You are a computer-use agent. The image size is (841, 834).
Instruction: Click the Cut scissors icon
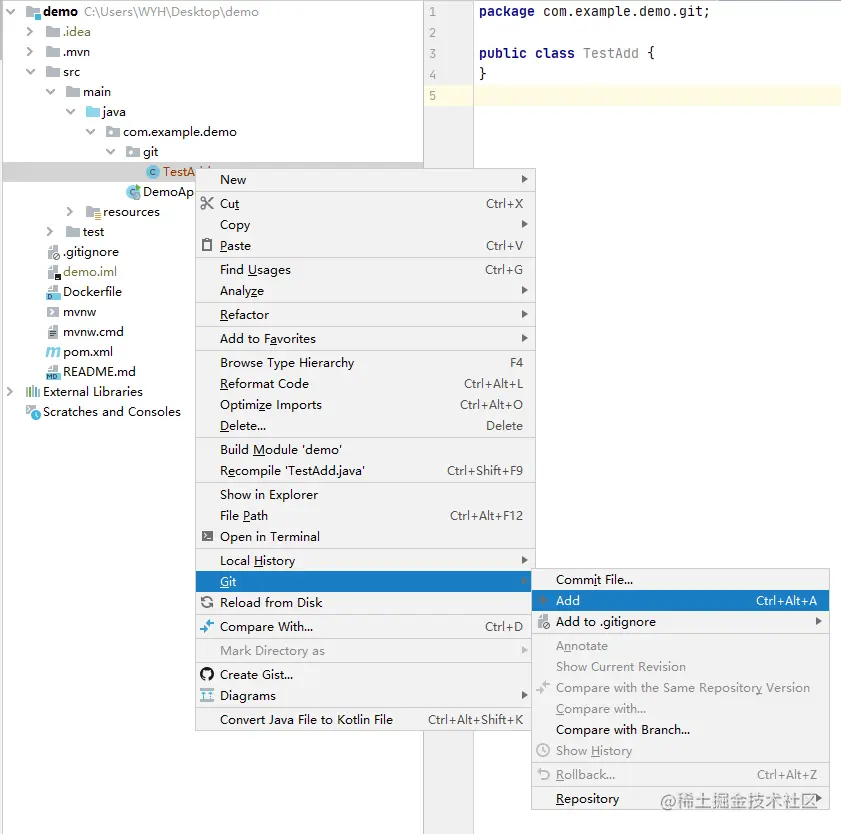(x=207, y=203)
